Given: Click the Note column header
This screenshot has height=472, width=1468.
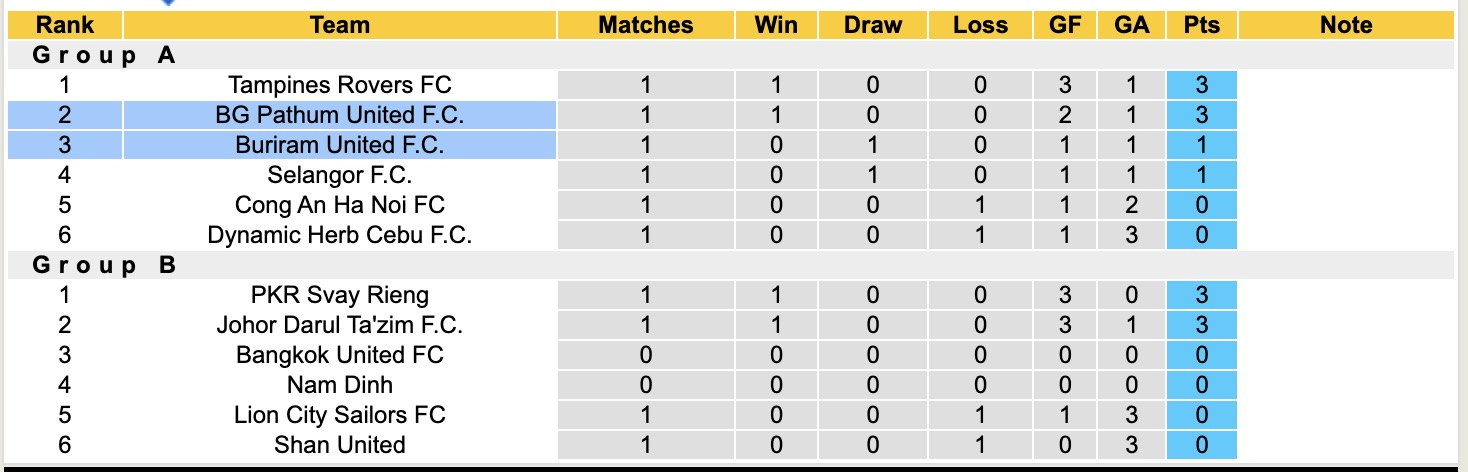Looking at the screenshot, I should click(x=1346, y=25).
